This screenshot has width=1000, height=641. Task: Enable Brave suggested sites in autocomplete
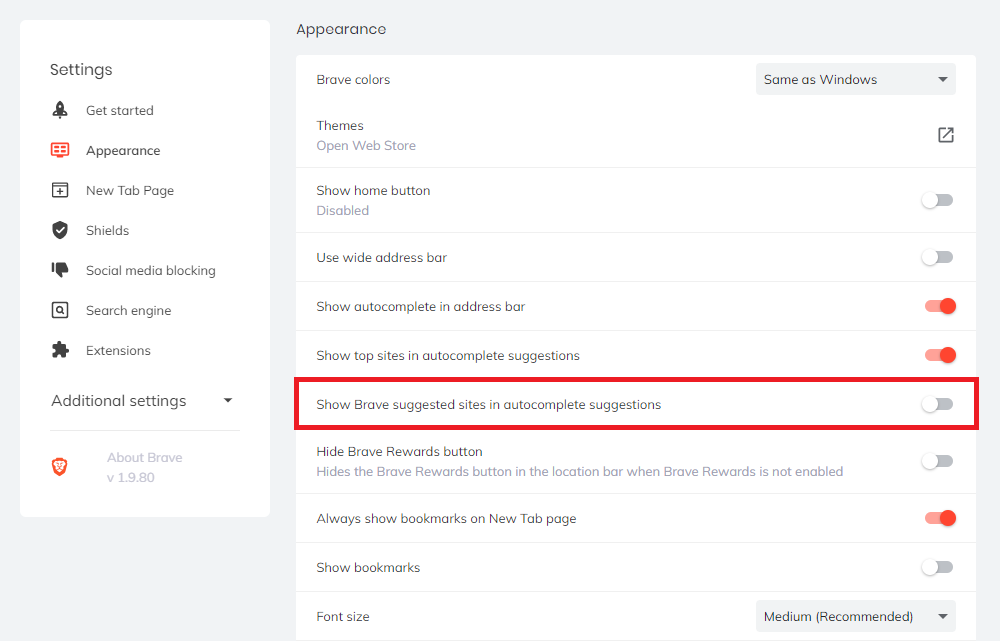point(938,404)
